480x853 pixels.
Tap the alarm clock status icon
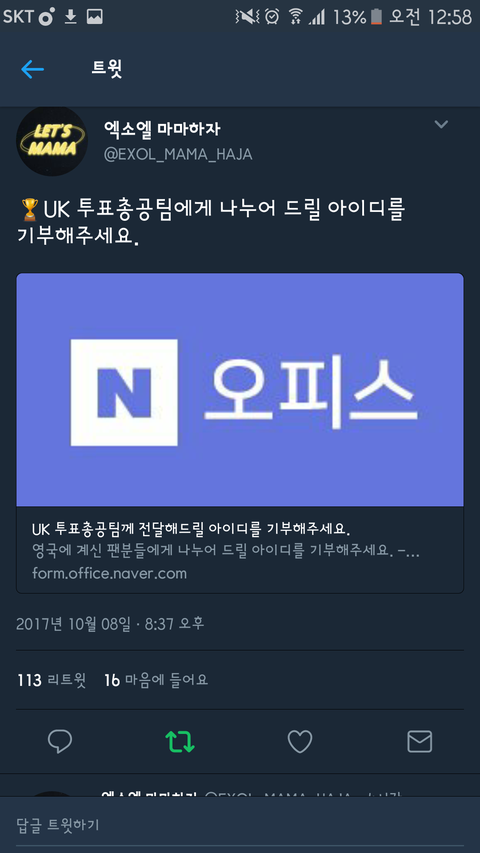272,17
